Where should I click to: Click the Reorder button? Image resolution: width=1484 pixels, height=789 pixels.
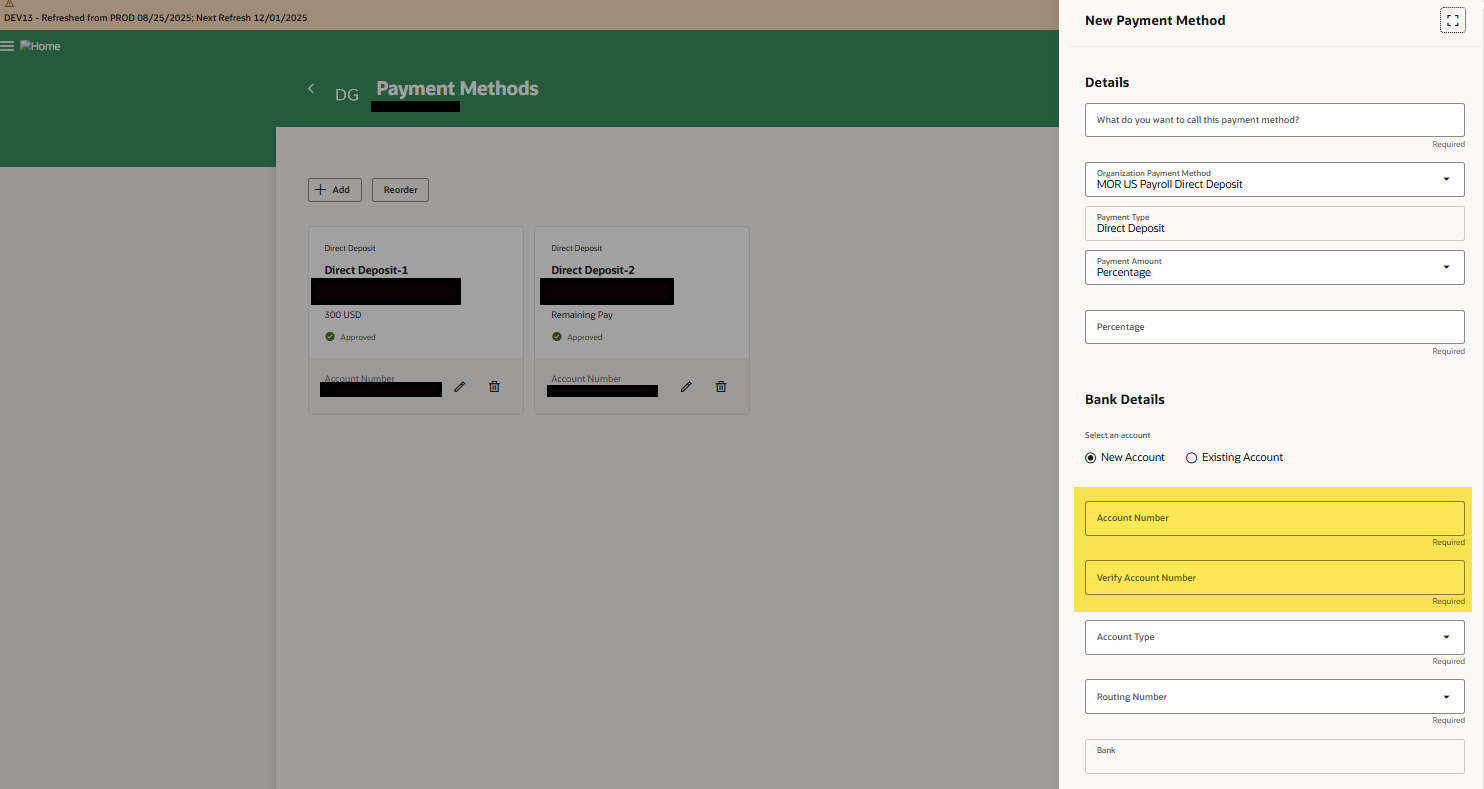[x=400, y=189]
